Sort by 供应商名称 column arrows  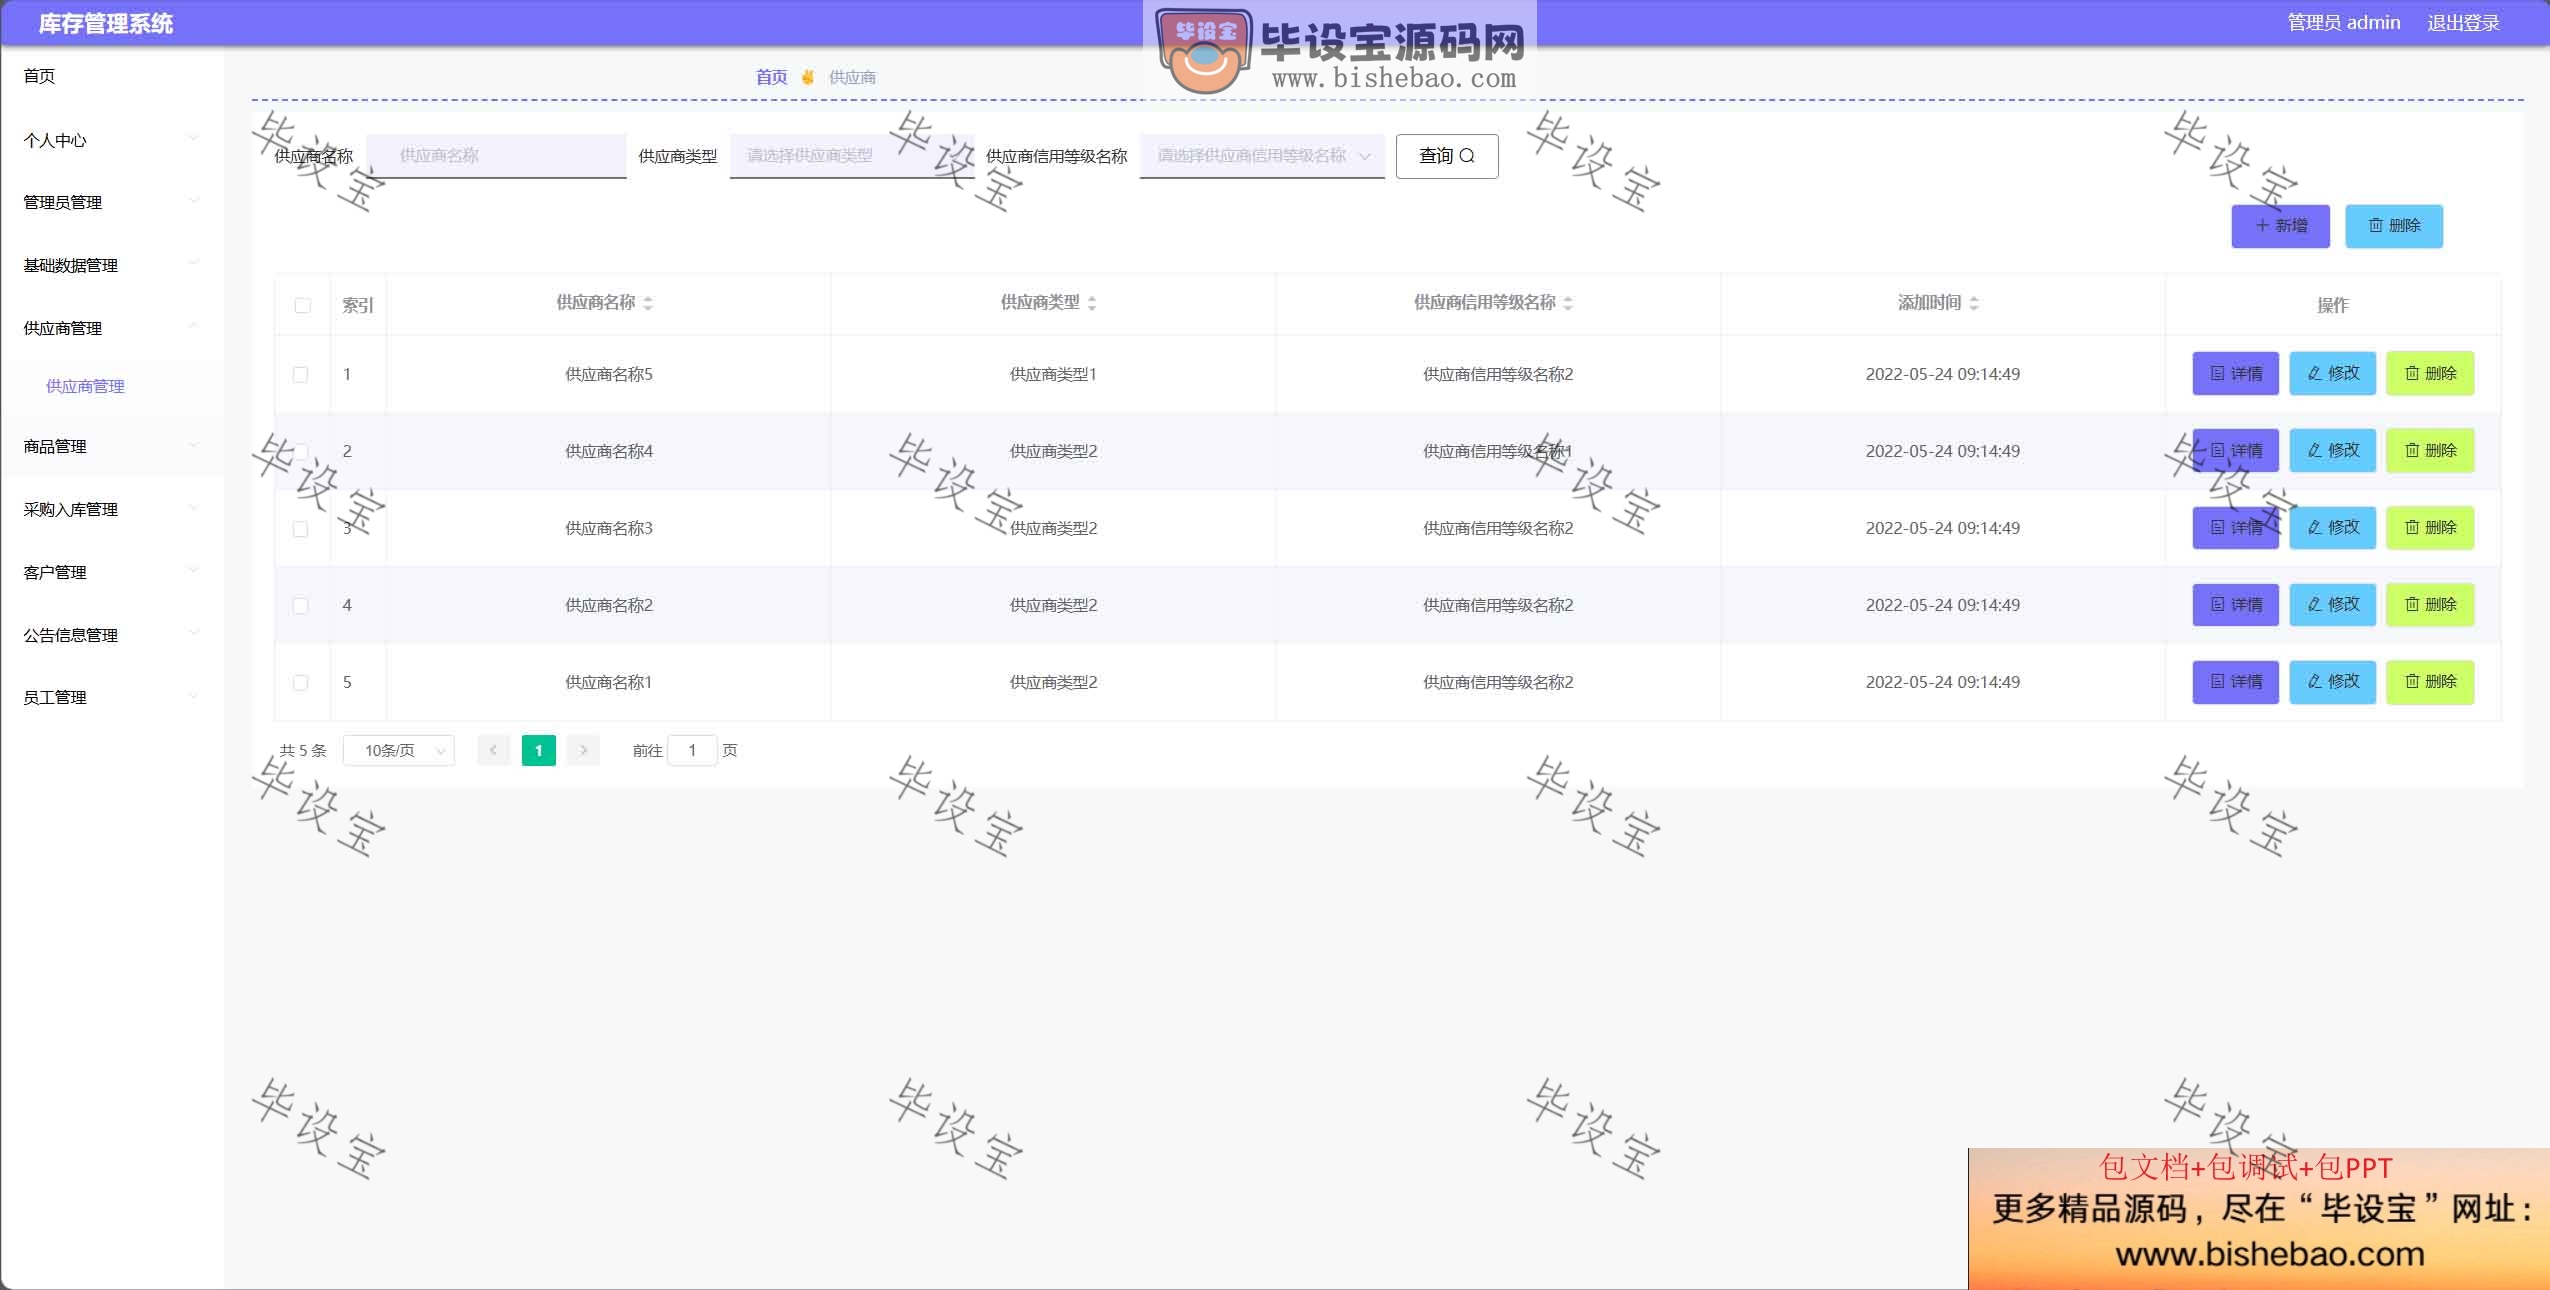[648, 303]
